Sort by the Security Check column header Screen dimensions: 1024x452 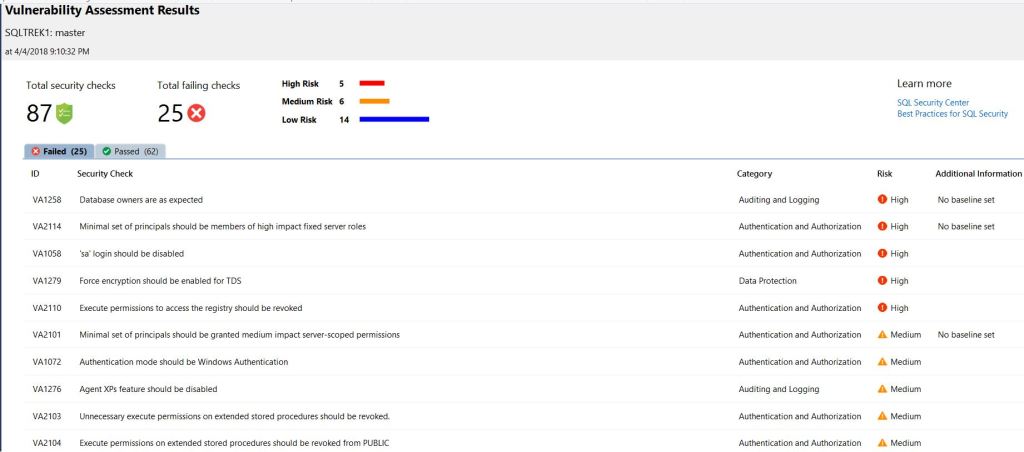click(x=105, y=174)
